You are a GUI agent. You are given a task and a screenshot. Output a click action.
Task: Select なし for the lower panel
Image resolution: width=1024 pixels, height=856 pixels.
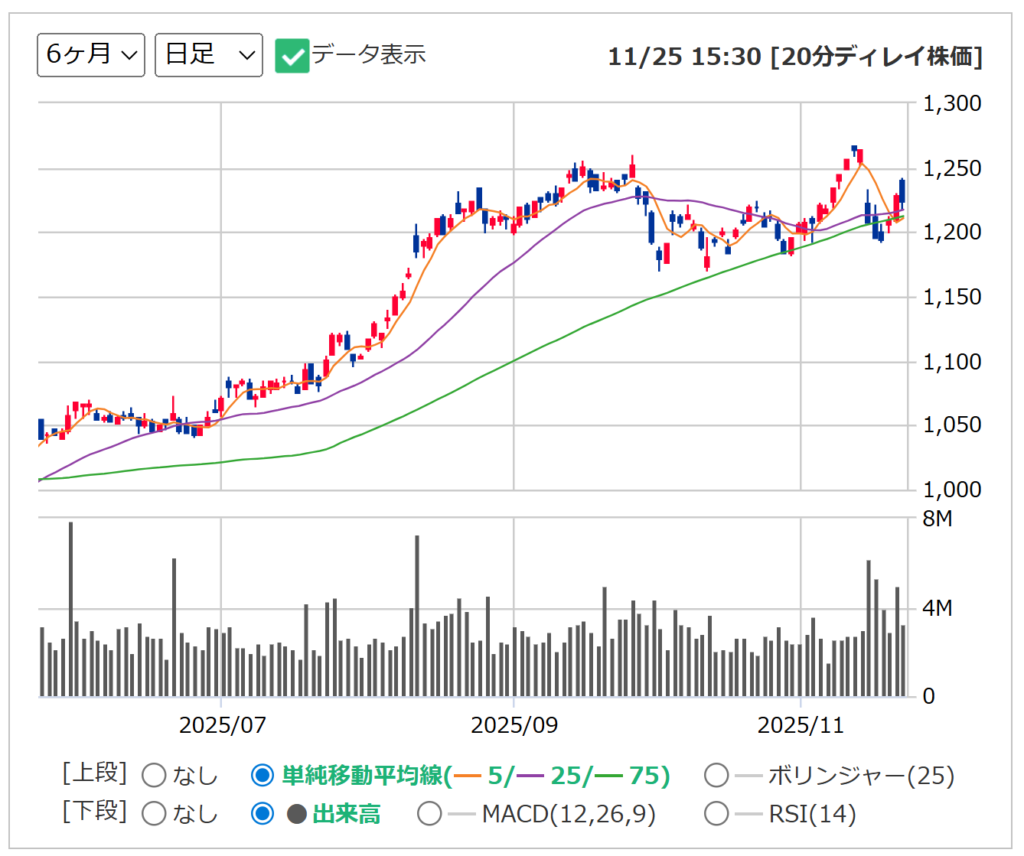coord(155,814)
